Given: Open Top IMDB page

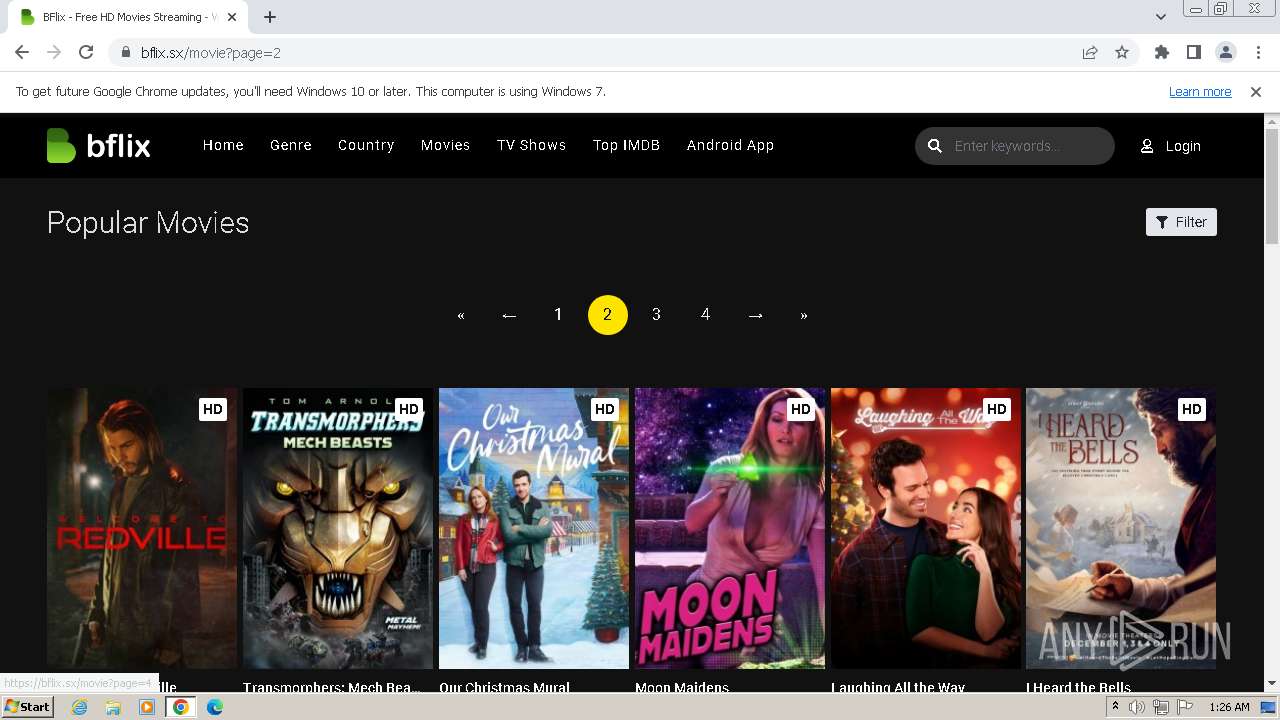Looking at the screenshot, I should [626, 145].
